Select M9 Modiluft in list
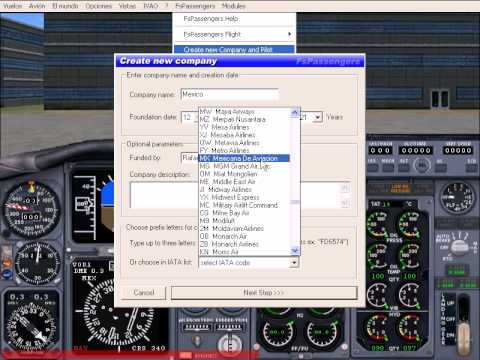Viewport: 480px width, 360px height. pos(245,221)
